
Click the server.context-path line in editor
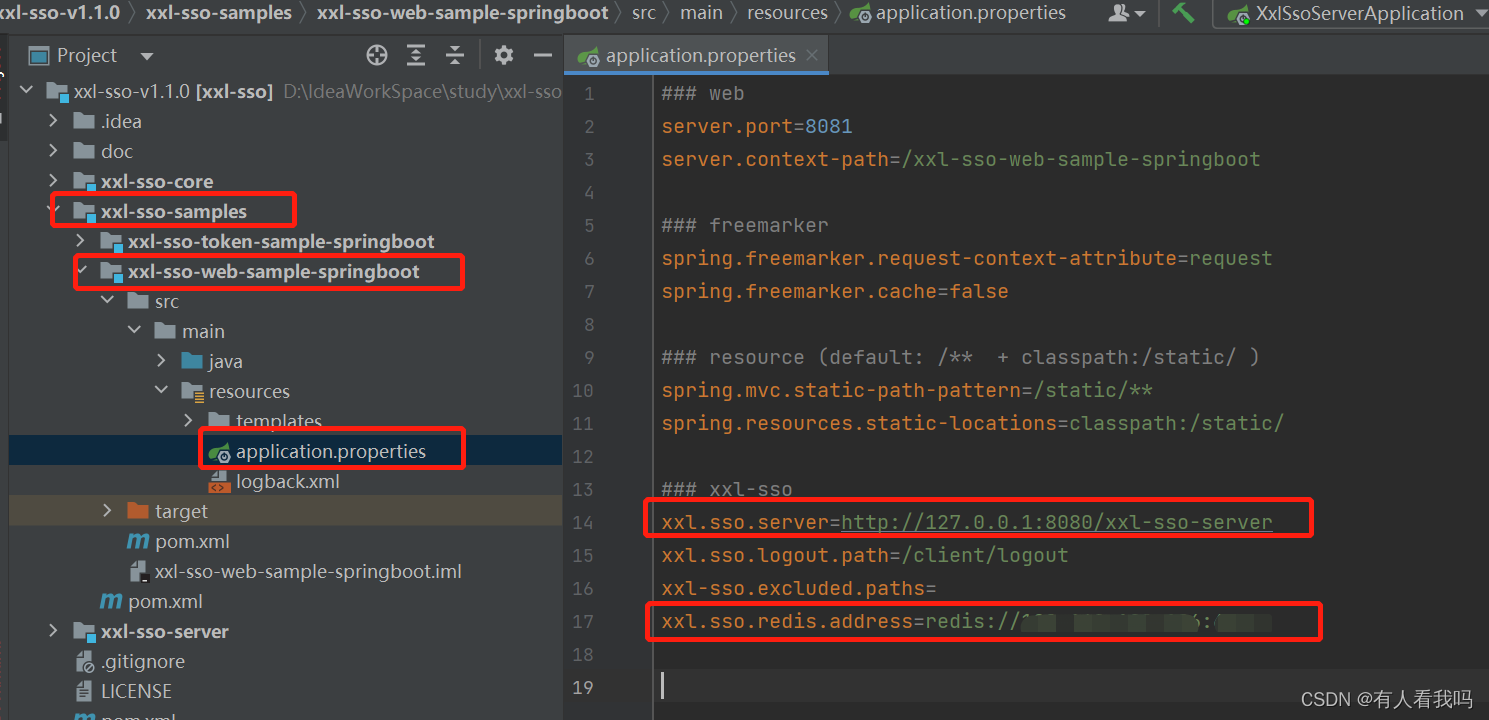[961, 159]
